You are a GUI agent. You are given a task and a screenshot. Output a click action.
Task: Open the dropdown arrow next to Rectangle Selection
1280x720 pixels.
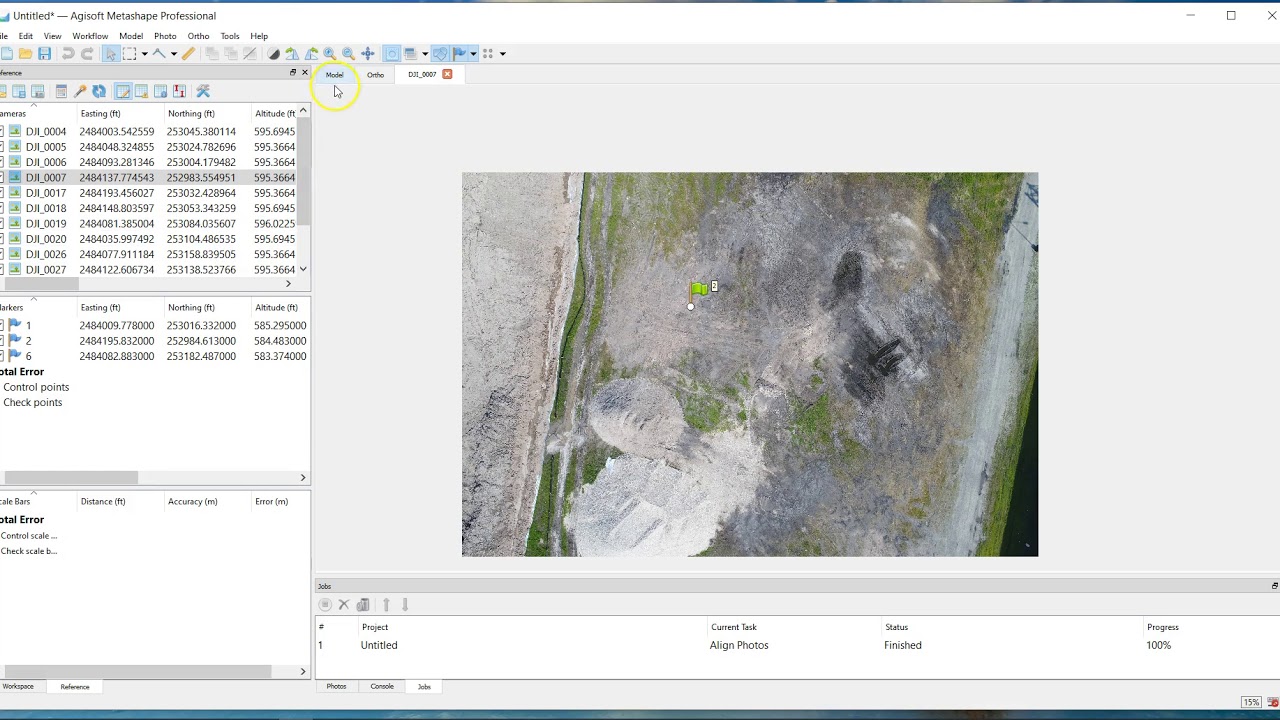[144, 54]
